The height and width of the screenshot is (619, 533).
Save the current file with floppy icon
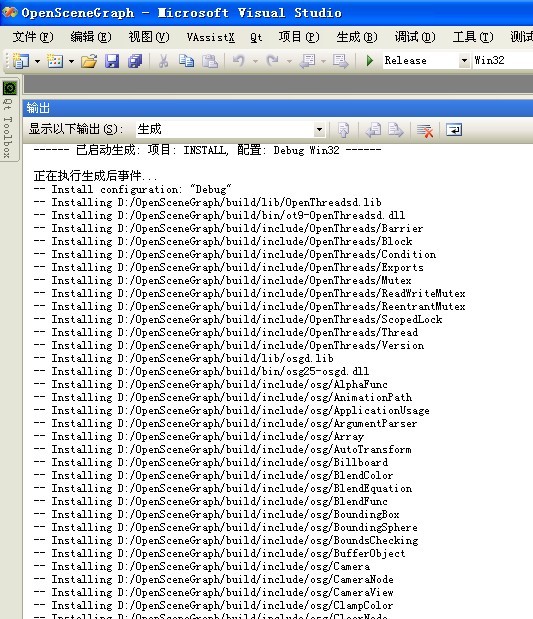(x=112, y=61)
